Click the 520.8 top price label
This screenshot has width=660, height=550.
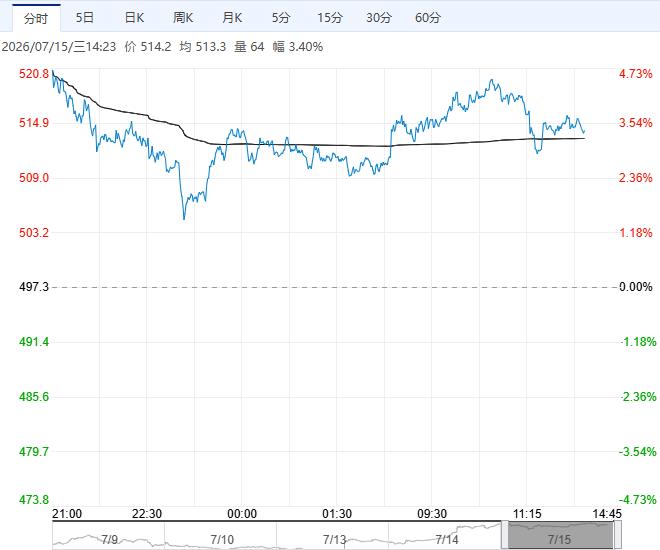pos(34,74)
